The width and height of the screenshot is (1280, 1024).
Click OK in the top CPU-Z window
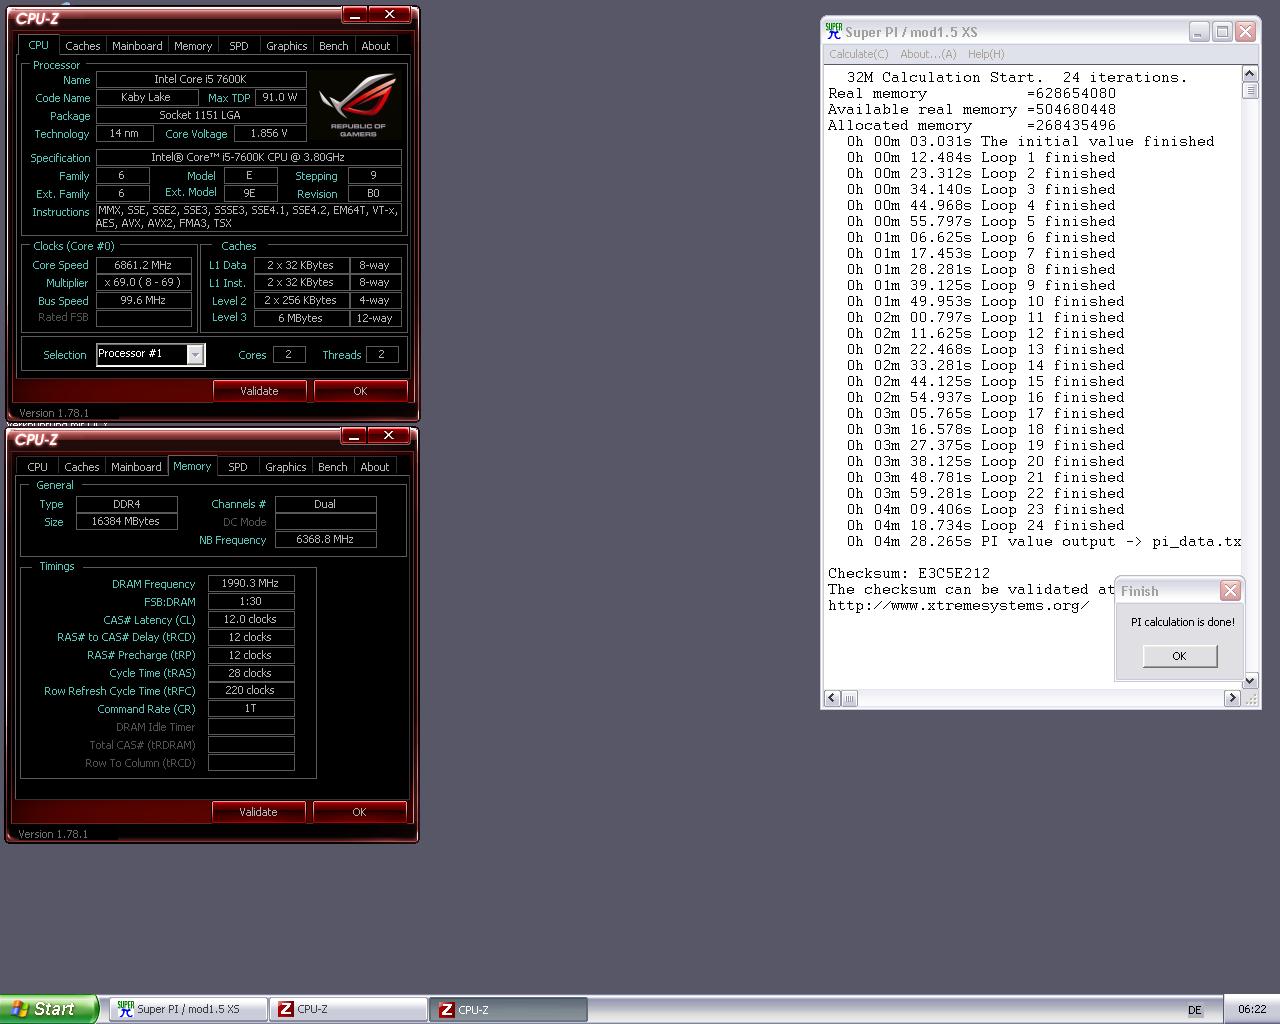360,391
